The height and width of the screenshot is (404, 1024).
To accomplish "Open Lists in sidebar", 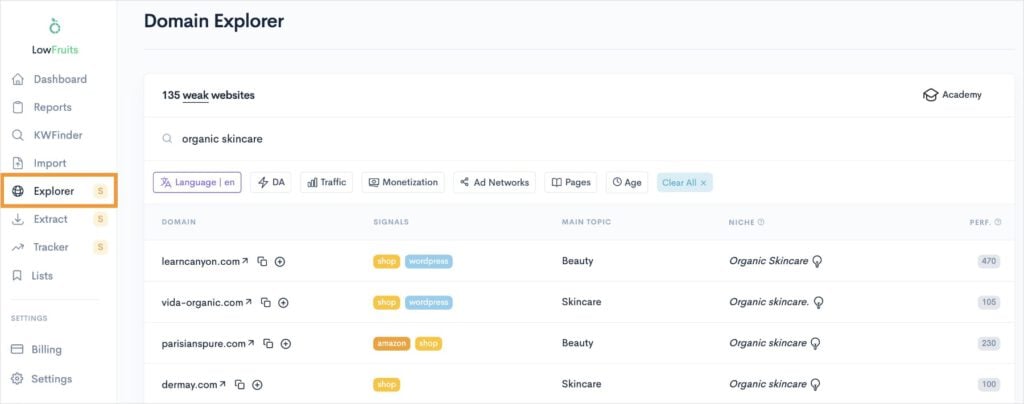I will (33, 275).
